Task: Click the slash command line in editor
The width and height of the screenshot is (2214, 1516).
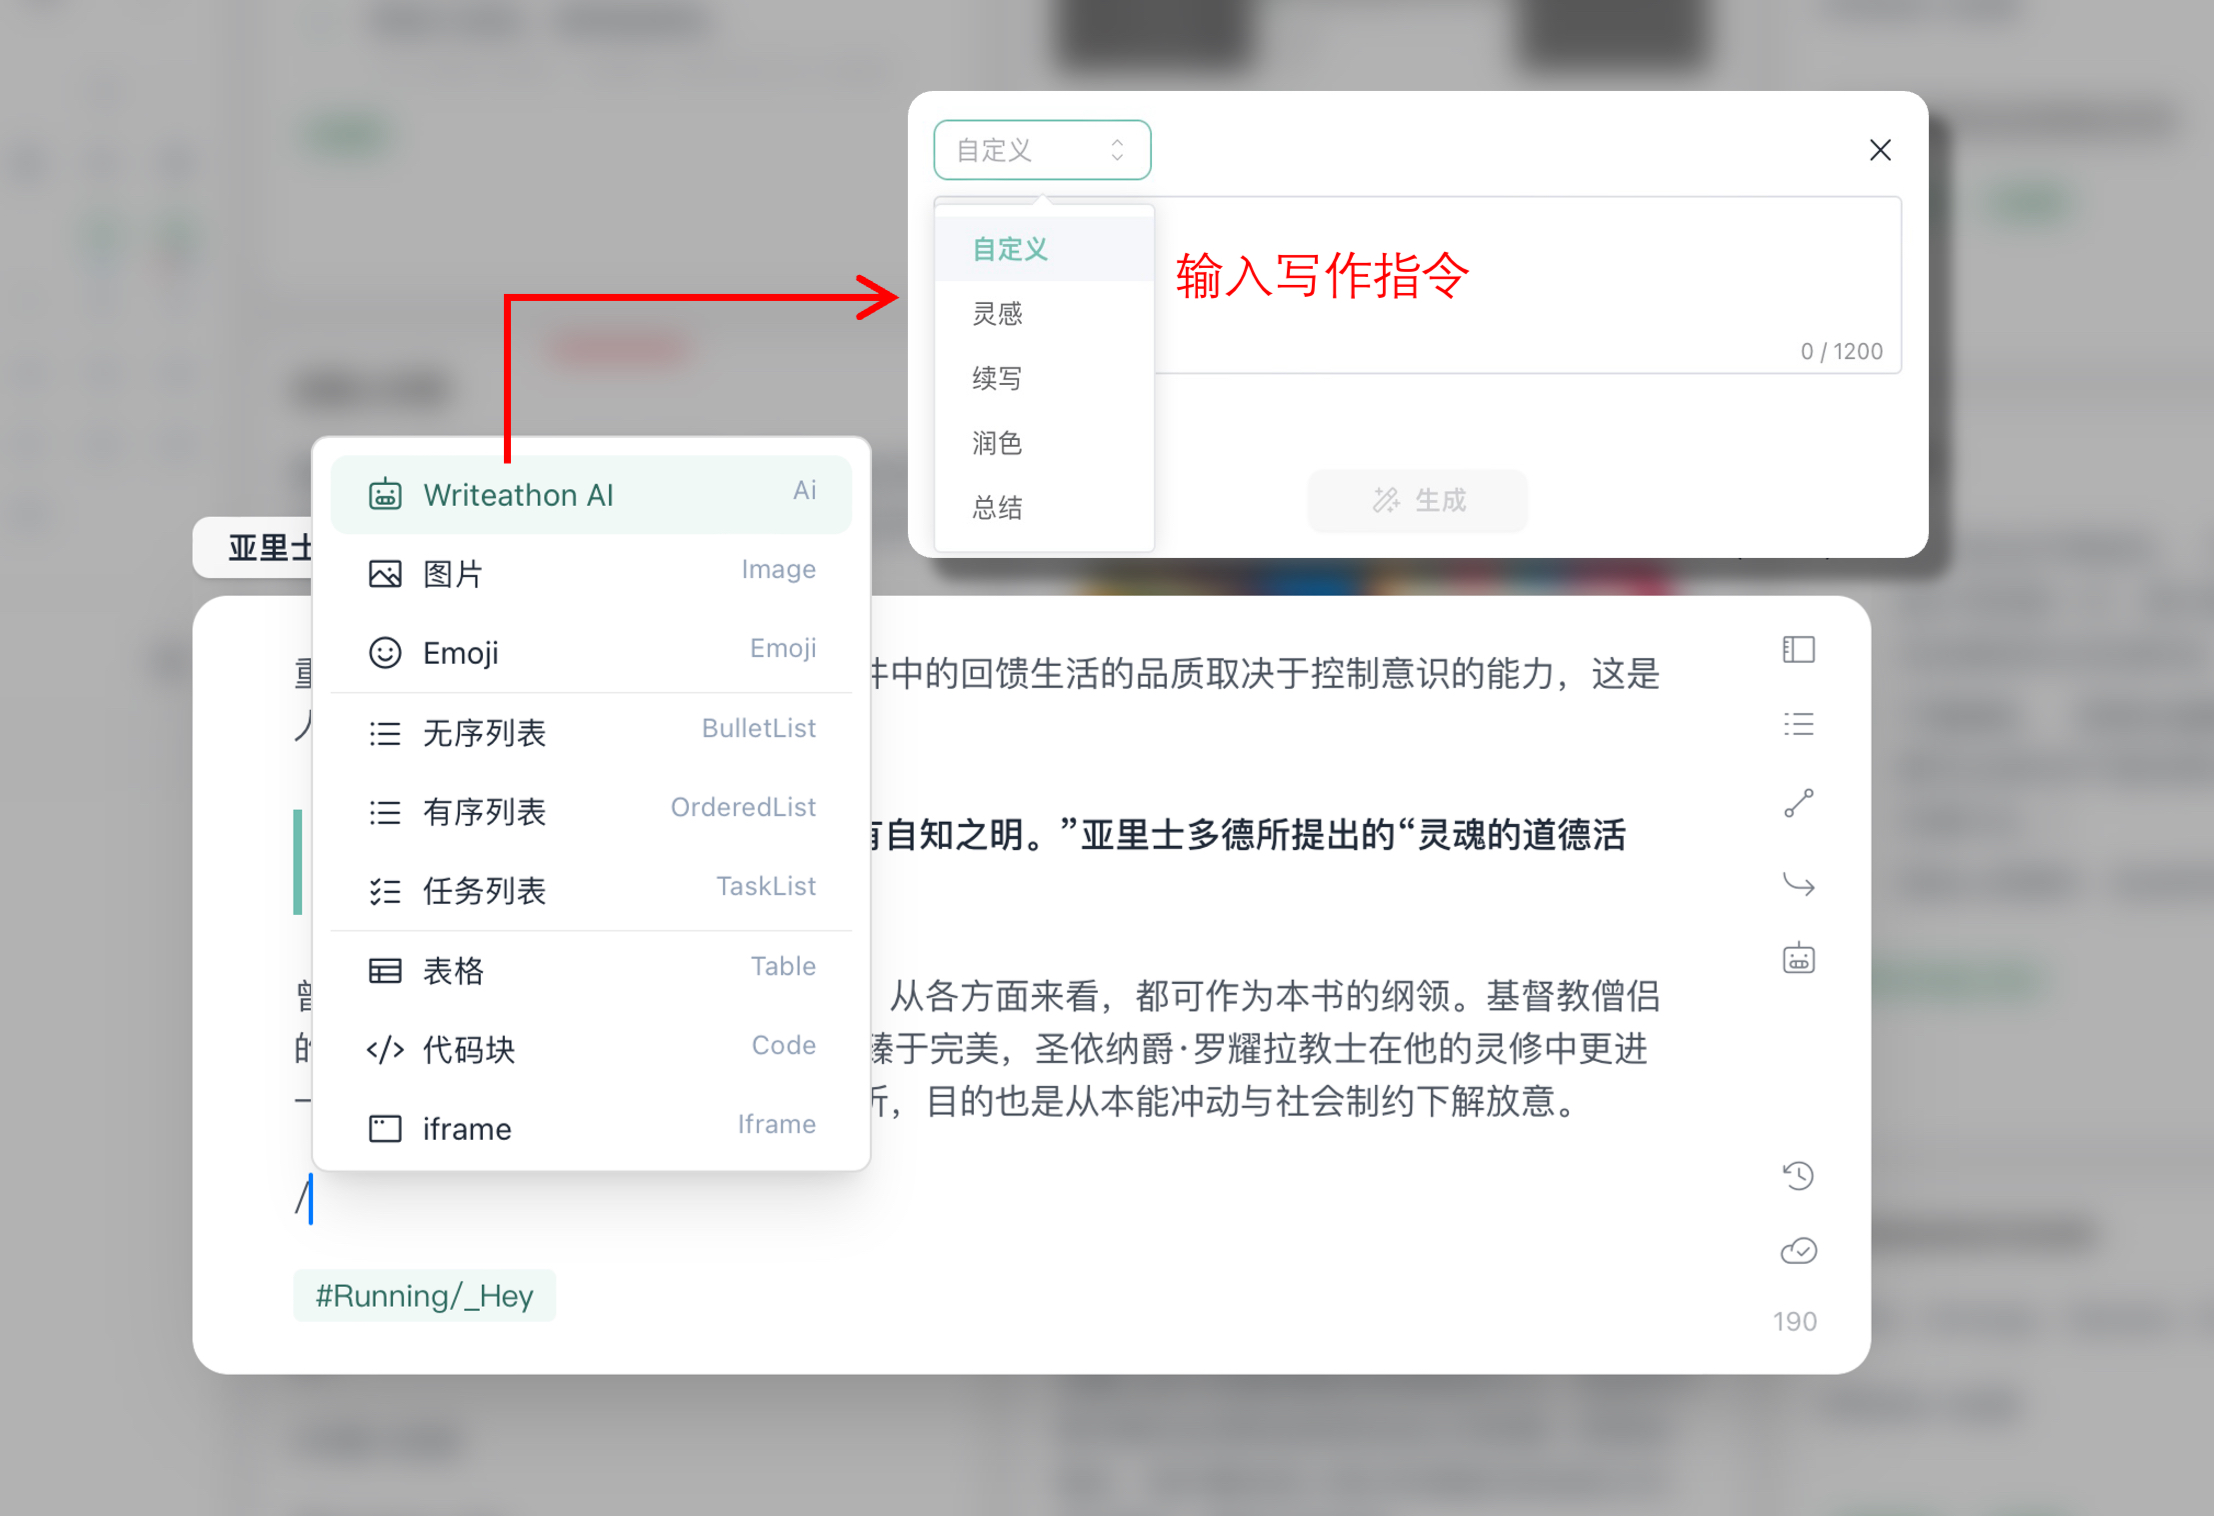Action: point(305,1197)
